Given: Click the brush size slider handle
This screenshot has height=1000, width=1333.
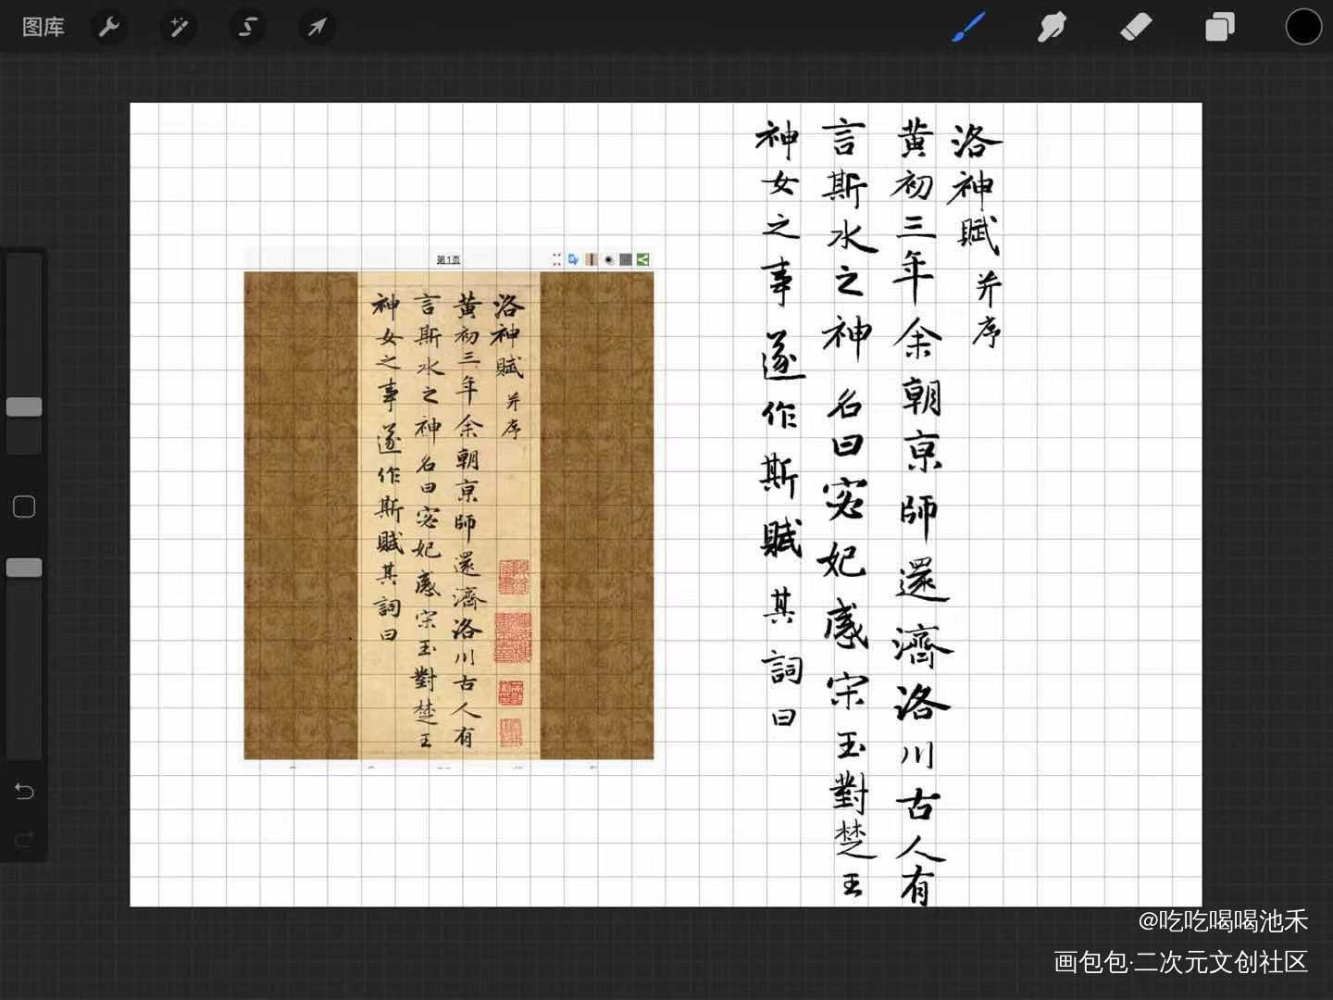Looking at the screenshot, I should tap(24, 407).
